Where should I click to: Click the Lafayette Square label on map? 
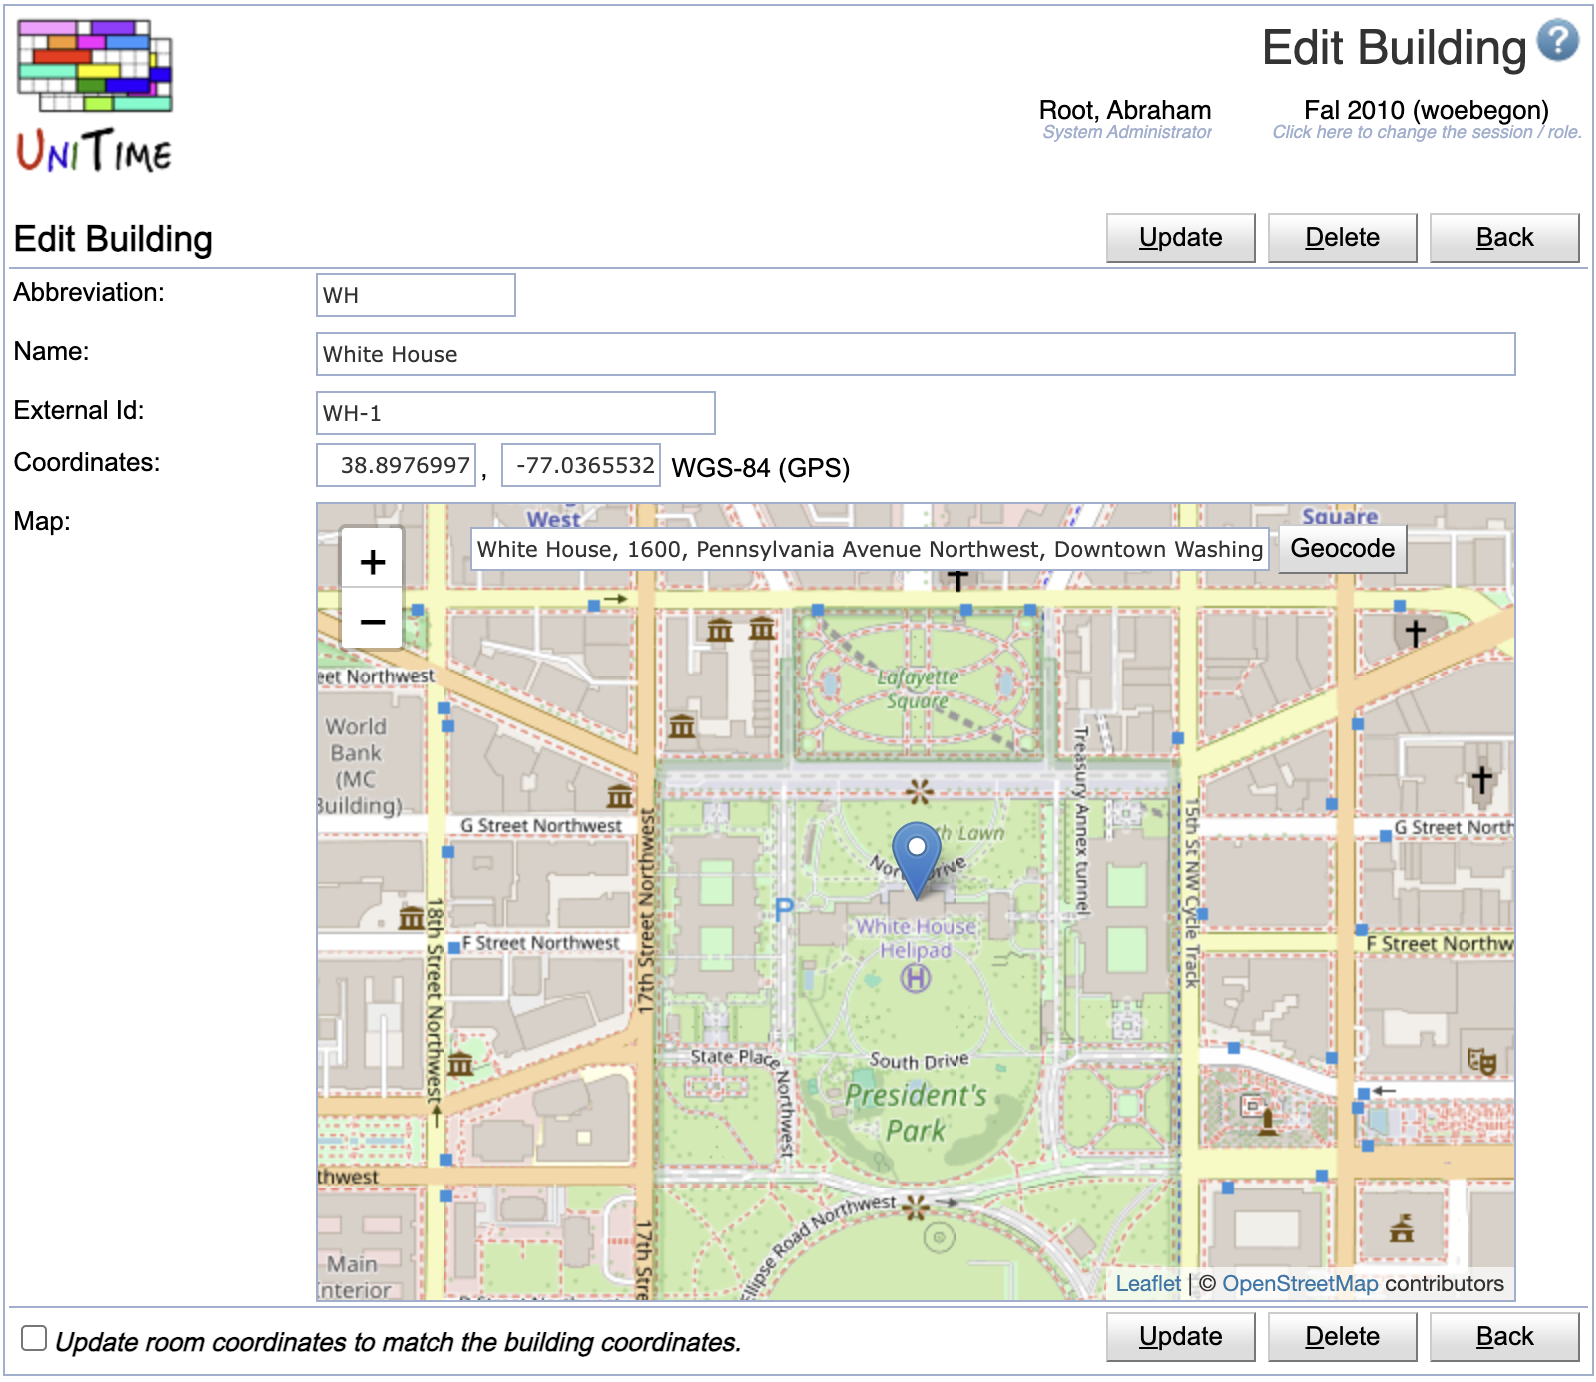click(x=918, y=689)
